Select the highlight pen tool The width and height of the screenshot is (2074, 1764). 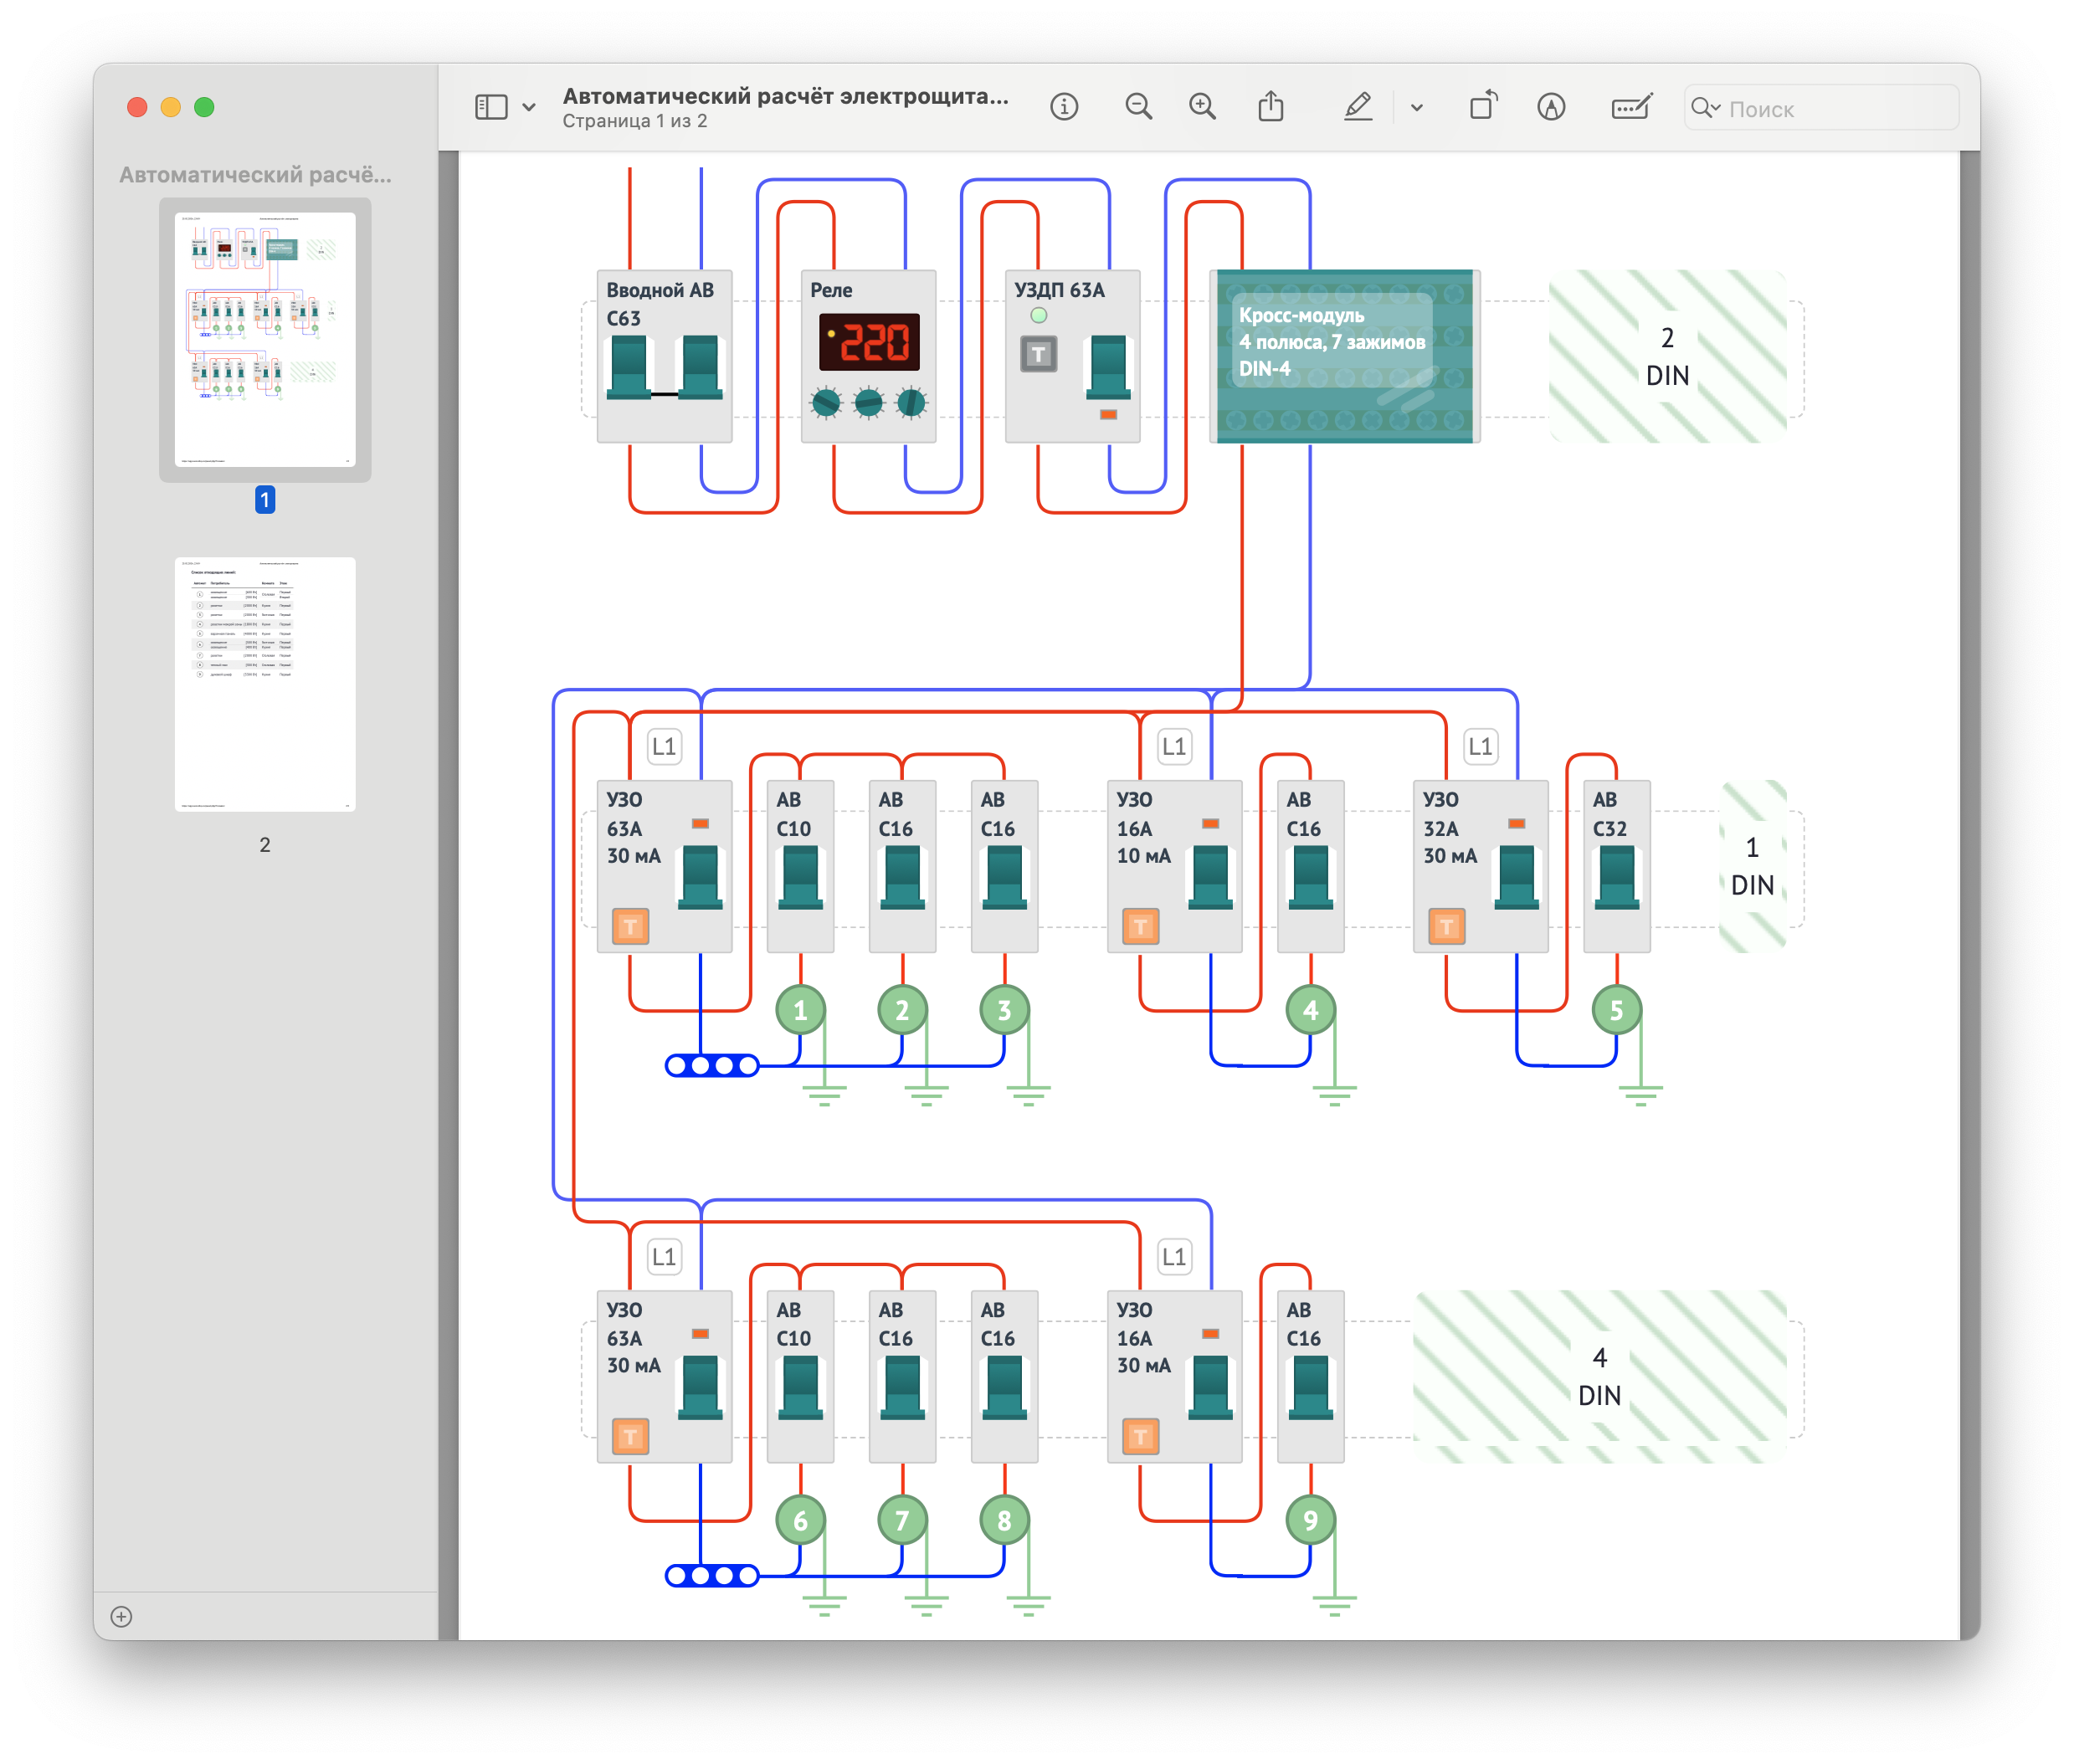(x=1357, y=107)
